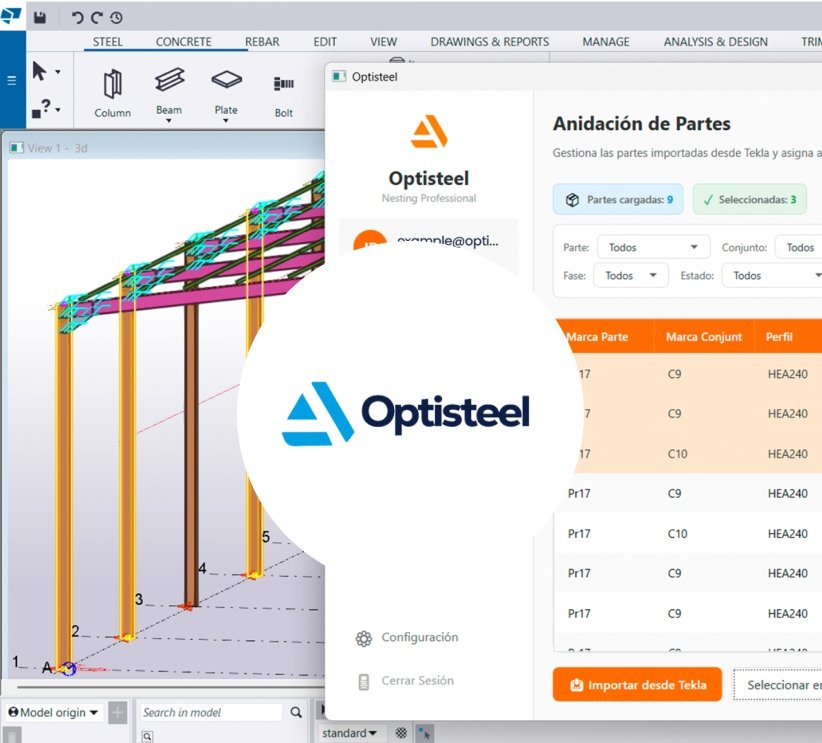Activate the inquire object tool
This screenshot has height=743, width=822.
pyautogui.click(x=41, y=109)
